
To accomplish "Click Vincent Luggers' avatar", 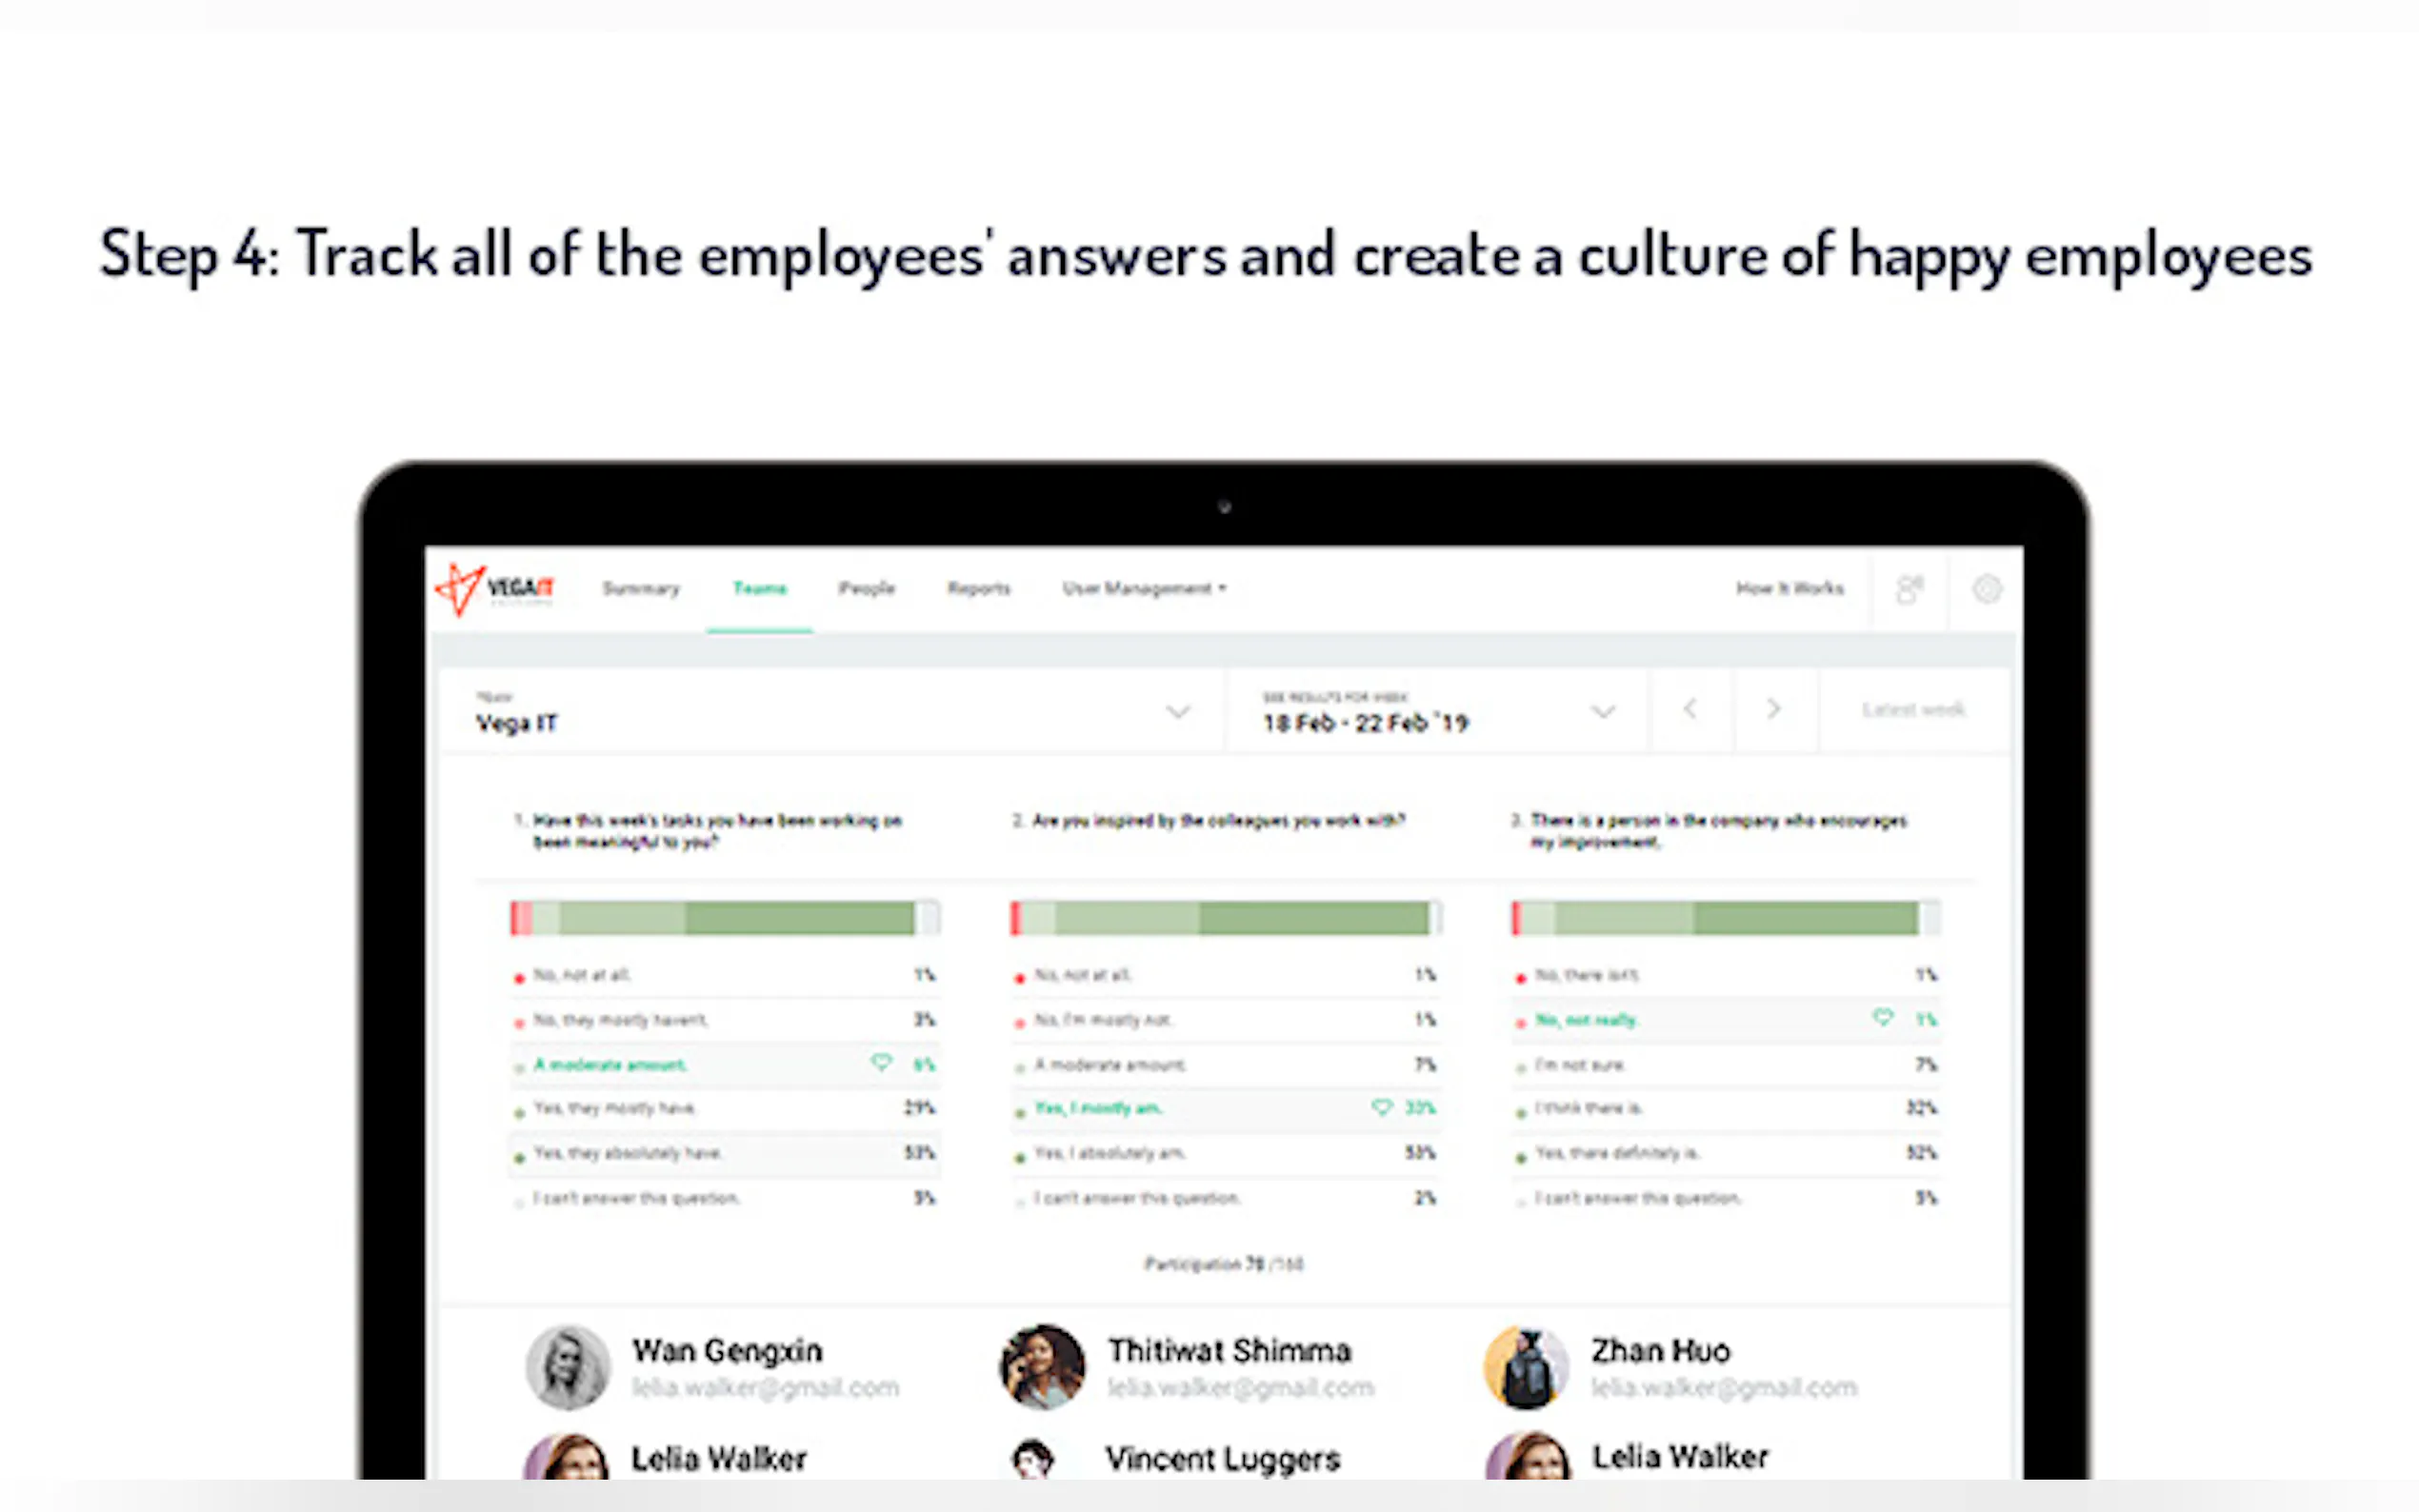I will tap(1033, 1459).
